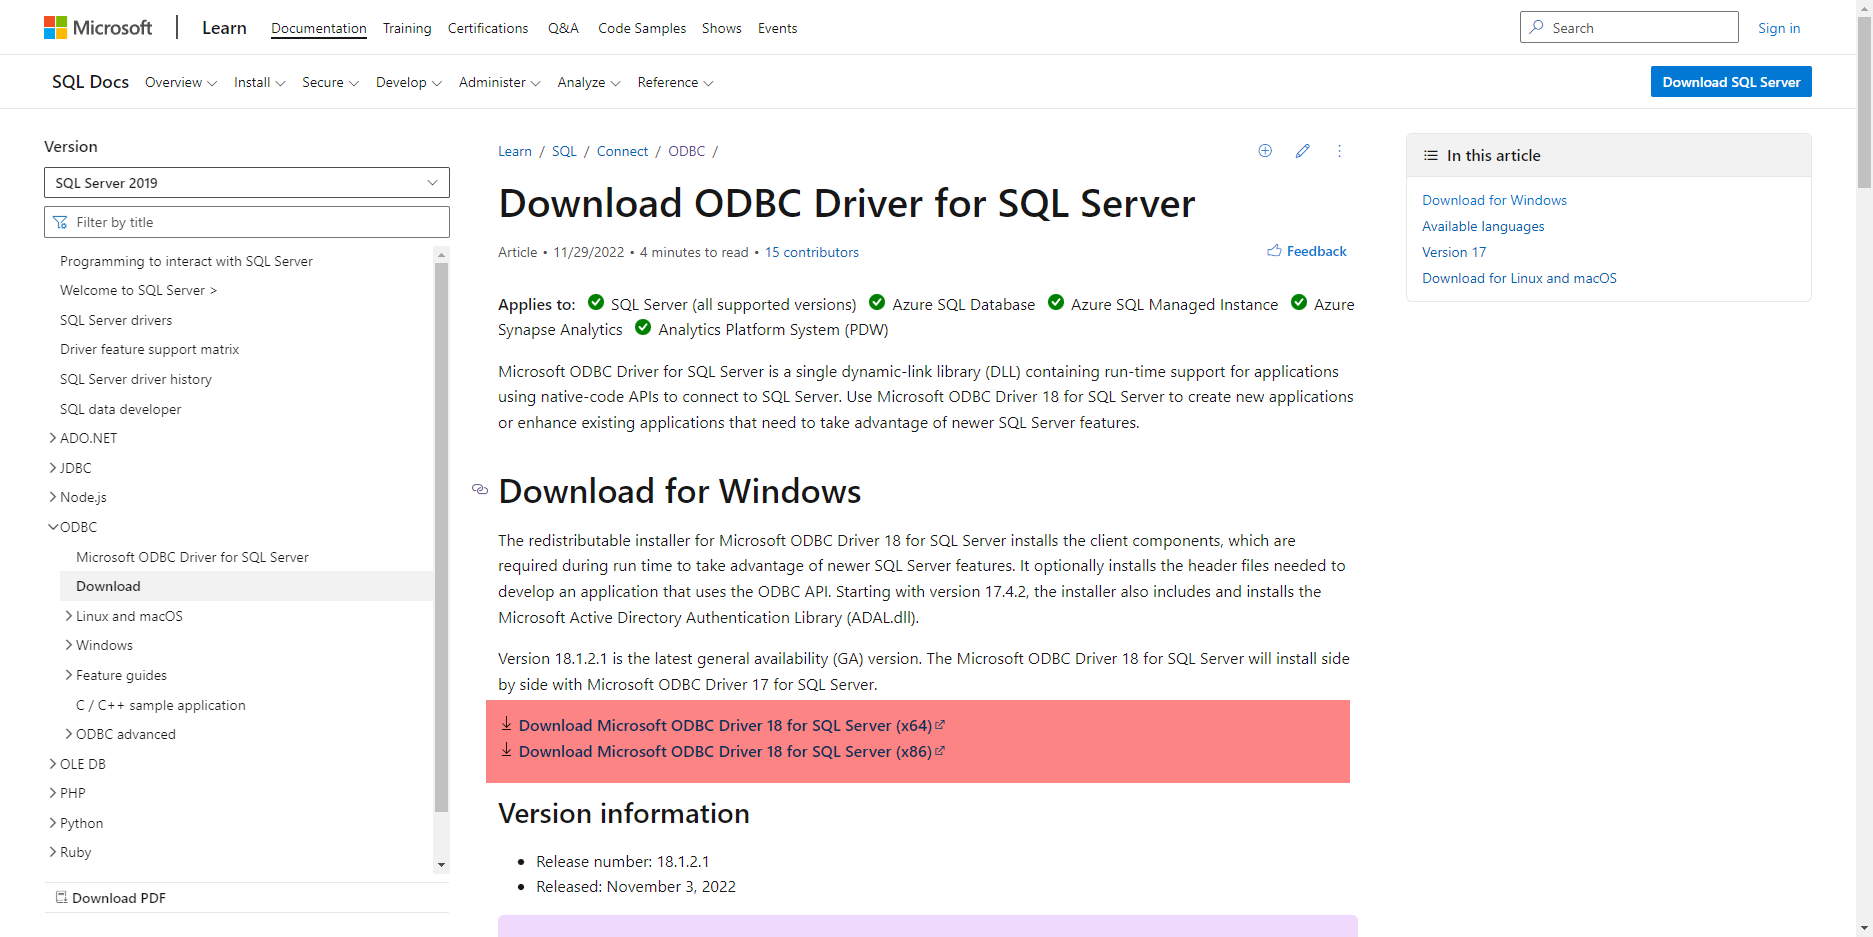Image resolution: width=1873 pixels, height=937 pixels.
Task: Click the Feedback thumbs-up icon
Action: point(1274,251)
